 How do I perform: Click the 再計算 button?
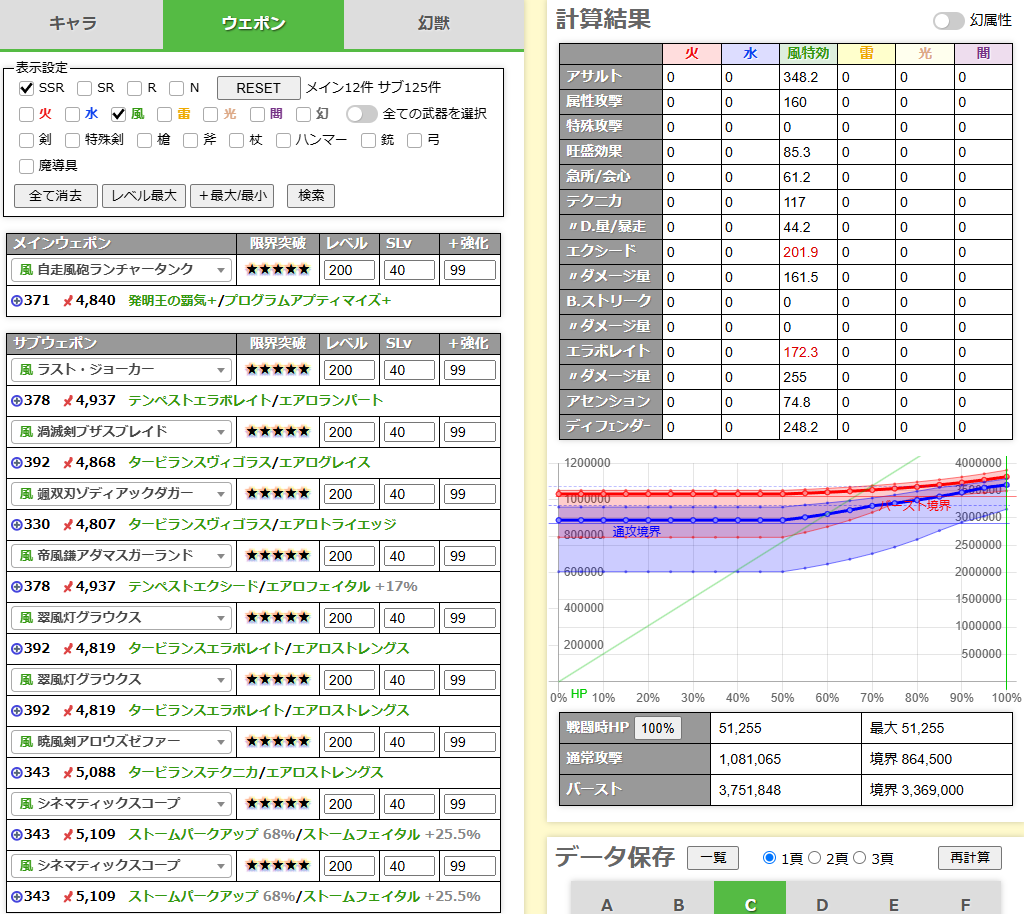(969, 858)
